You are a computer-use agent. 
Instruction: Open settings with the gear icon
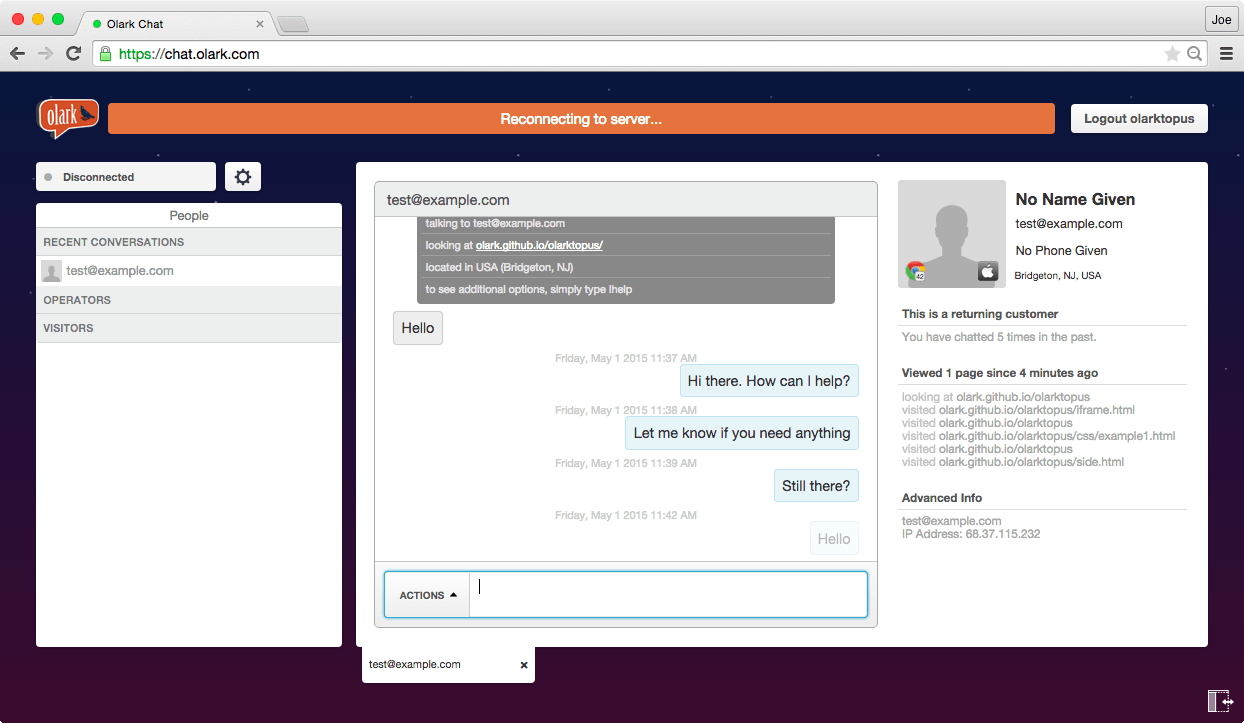tap(243, 177)
